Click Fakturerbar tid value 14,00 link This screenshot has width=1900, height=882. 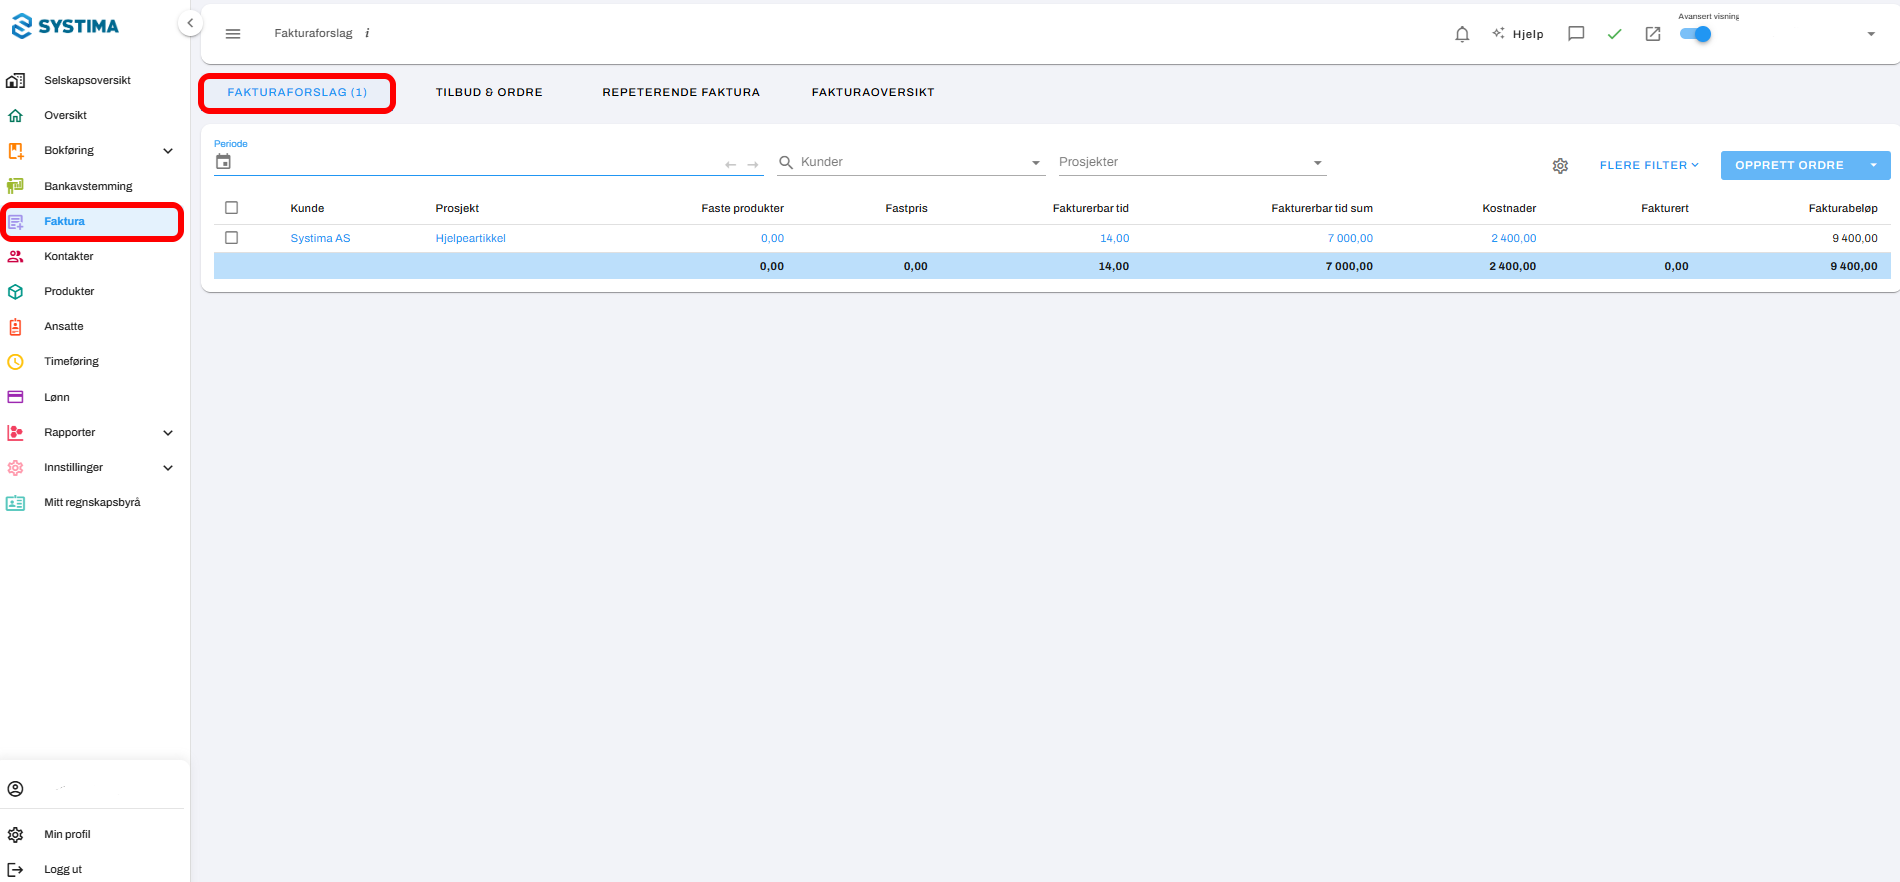tap(1114, 238)
